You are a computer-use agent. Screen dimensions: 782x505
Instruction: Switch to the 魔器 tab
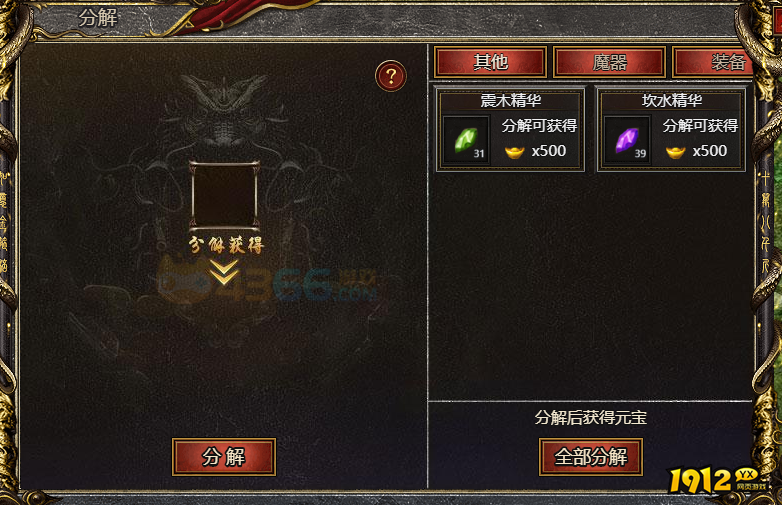[609, 62]
